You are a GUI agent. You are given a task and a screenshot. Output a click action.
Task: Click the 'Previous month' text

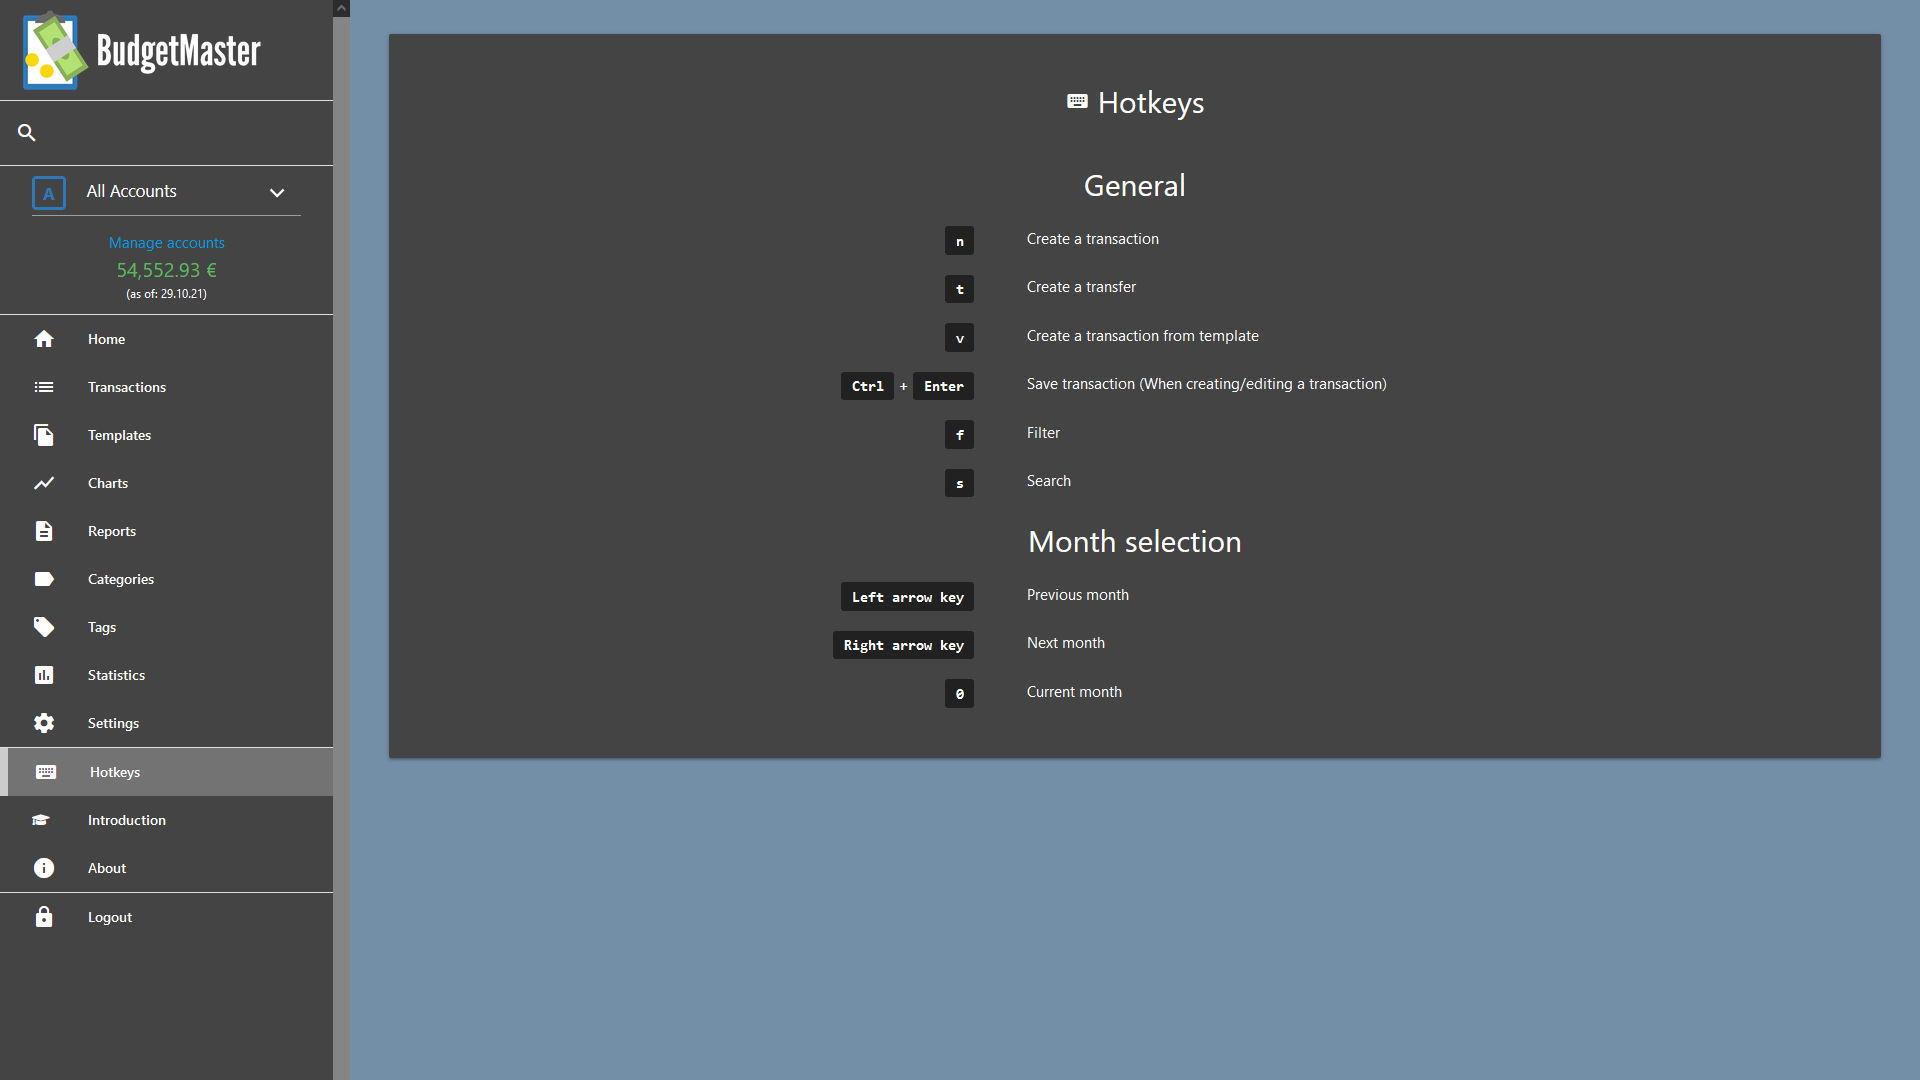tap(1077, 595)
